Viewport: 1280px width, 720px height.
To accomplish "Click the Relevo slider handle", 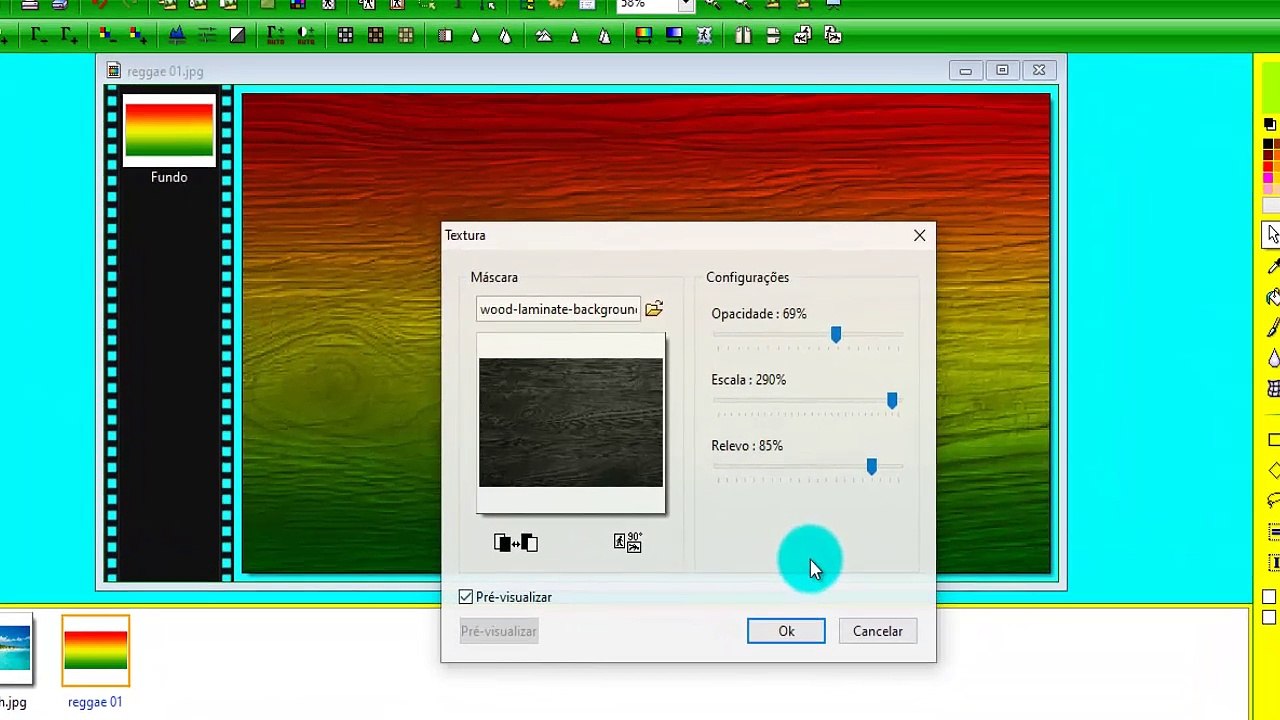I will click(872, 466).
